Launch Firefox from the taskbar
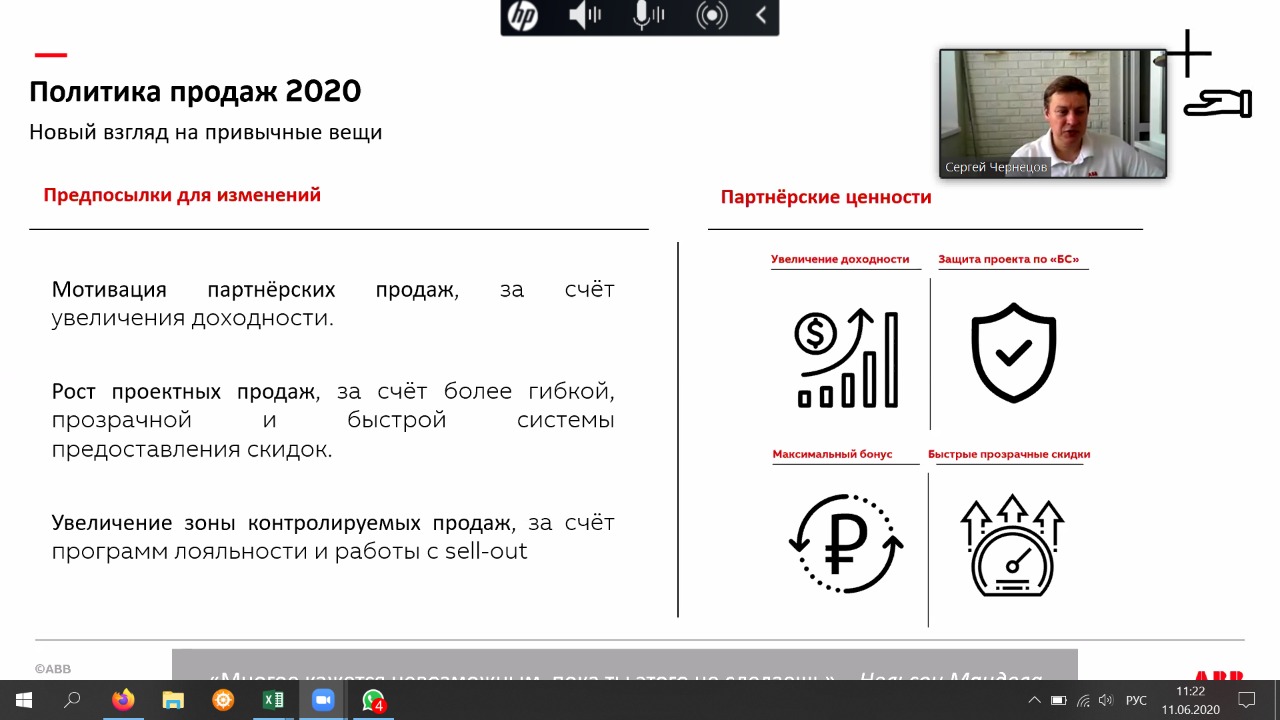Viewport: 1280px width, 720px height. [123, 700]
